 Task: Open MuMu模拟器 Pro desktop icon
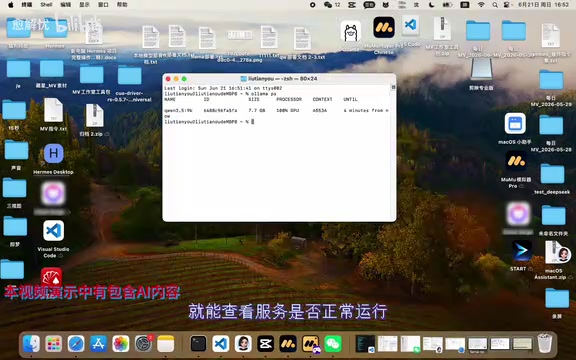click(x=516, y=162)
